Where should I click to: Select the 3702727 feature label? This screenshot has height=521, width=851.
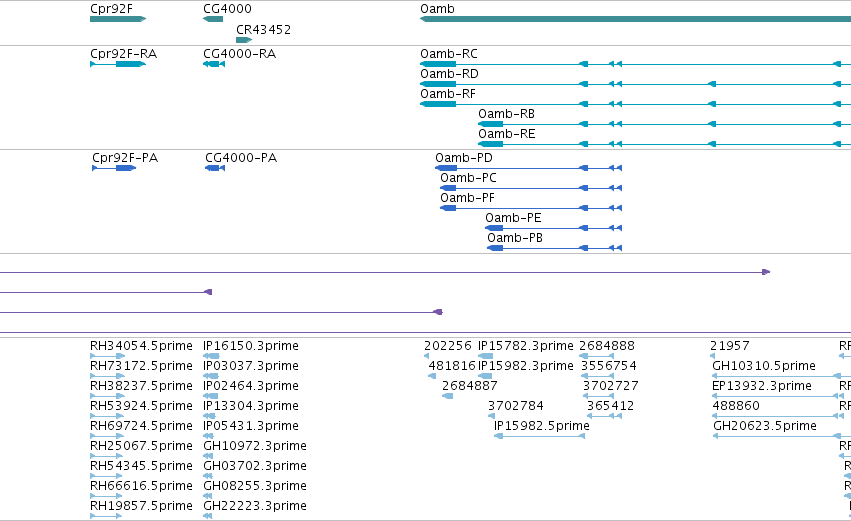611,386
